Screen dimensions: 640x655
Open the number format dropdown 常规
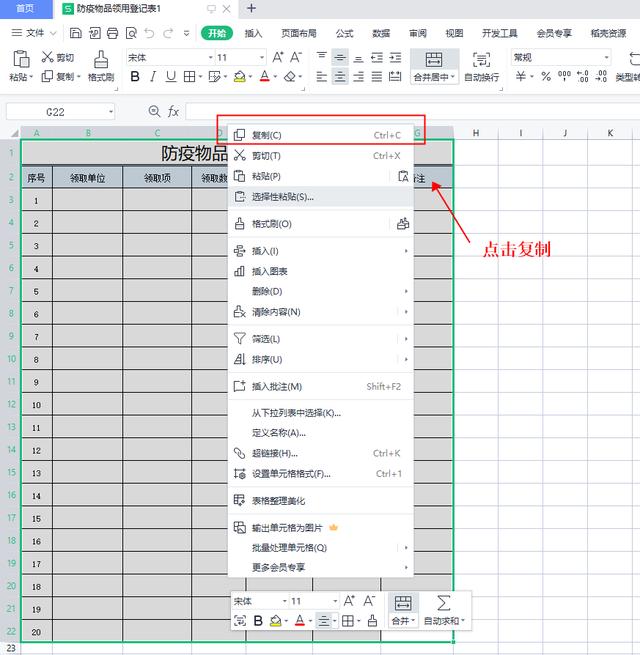(x=606, y=58)
